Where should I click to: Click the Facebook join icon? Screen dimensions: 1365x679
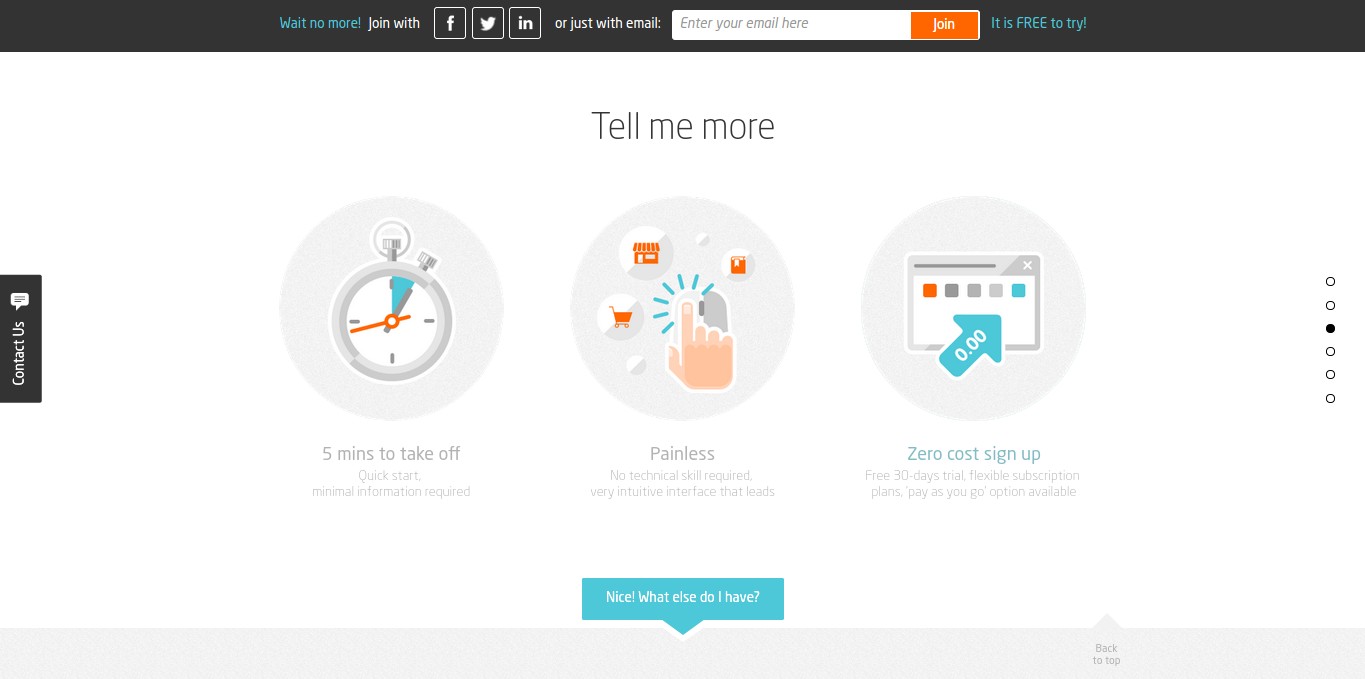(x=450, y=23)
